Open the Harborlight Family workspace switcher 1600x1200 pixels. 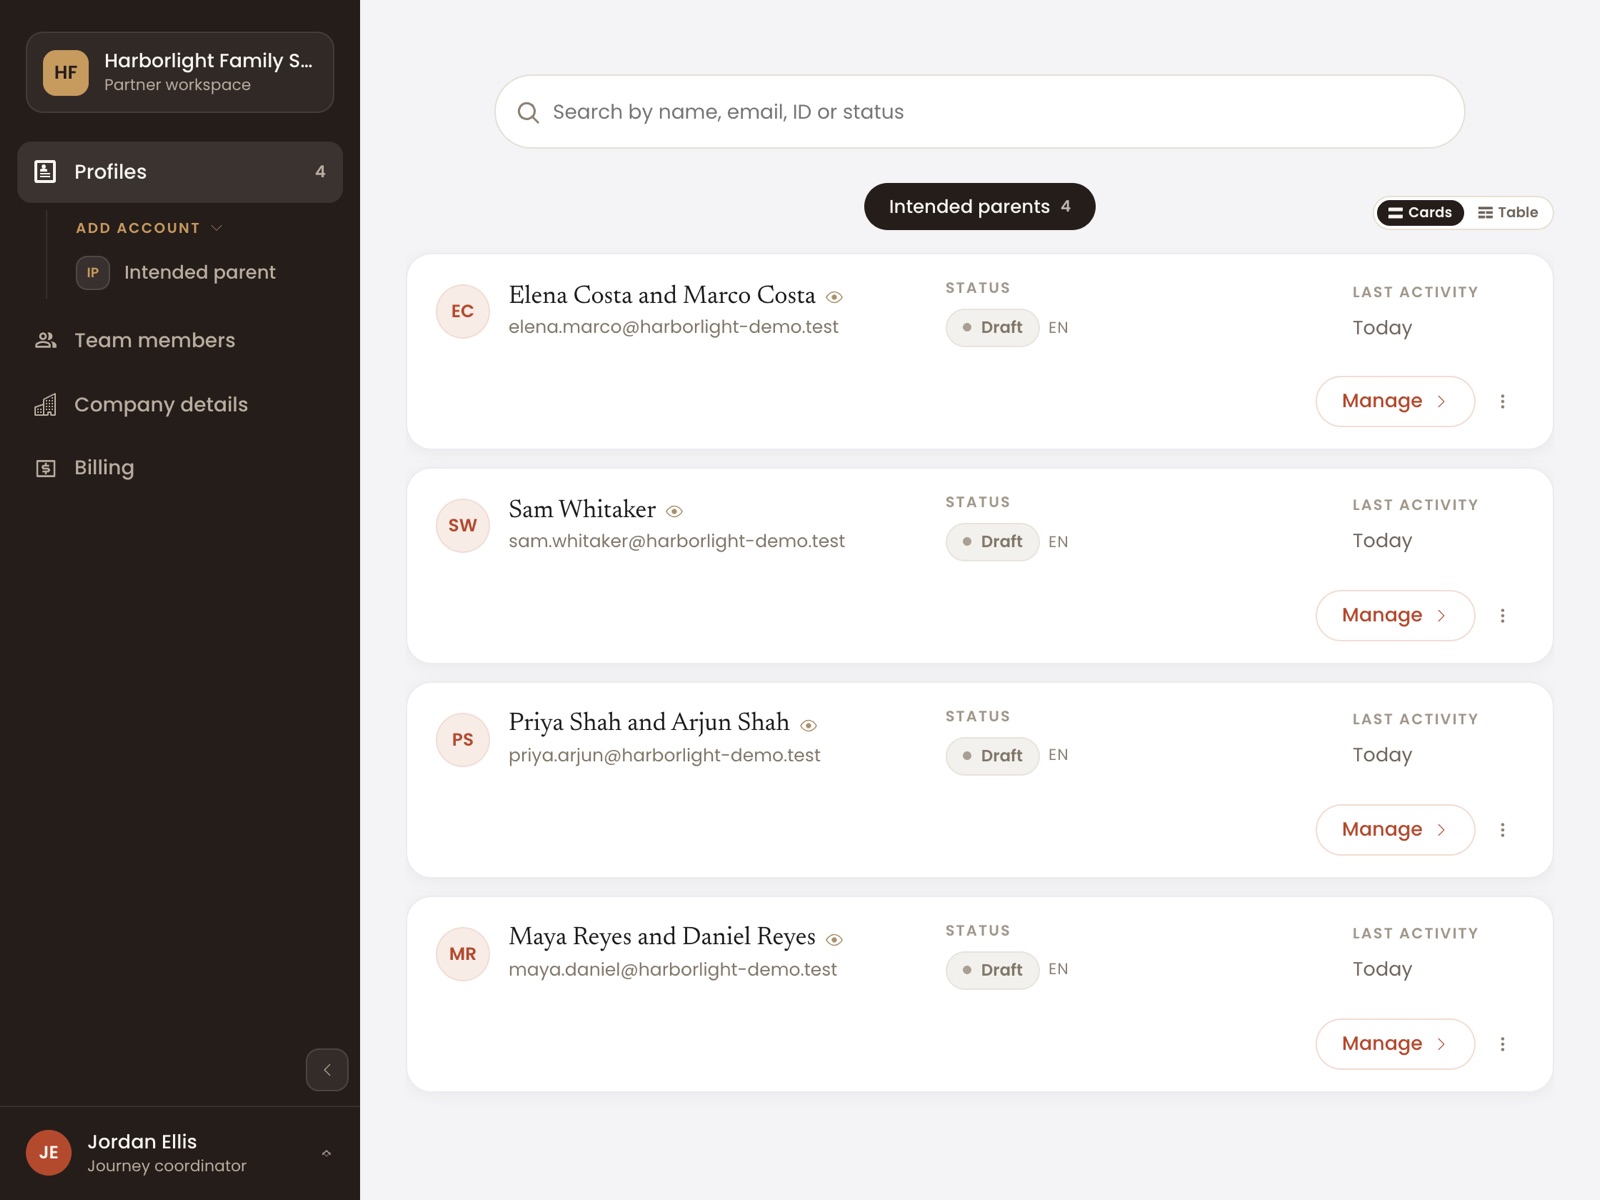180,72
